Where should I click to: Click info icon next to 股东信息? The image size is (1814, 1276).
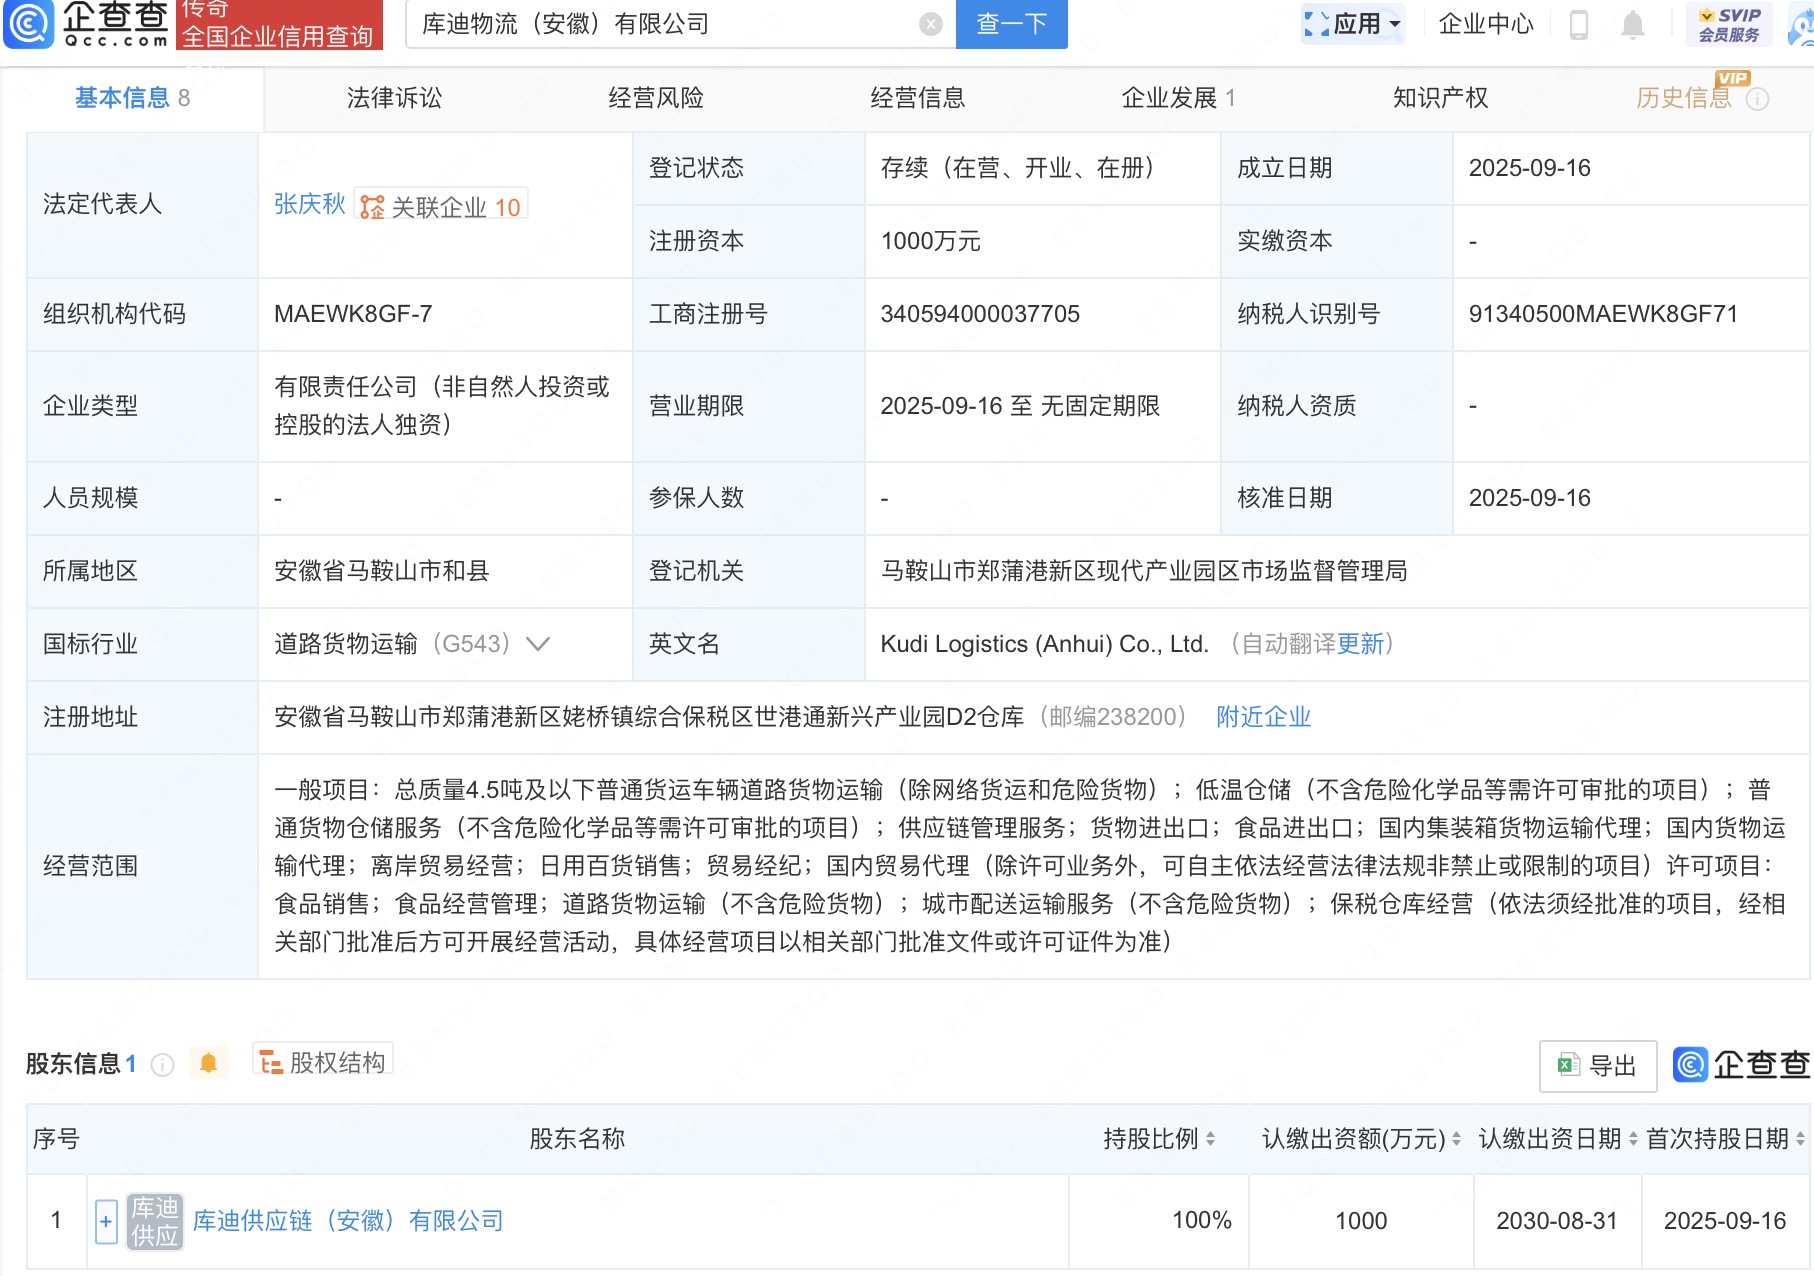coord(162,1065)
